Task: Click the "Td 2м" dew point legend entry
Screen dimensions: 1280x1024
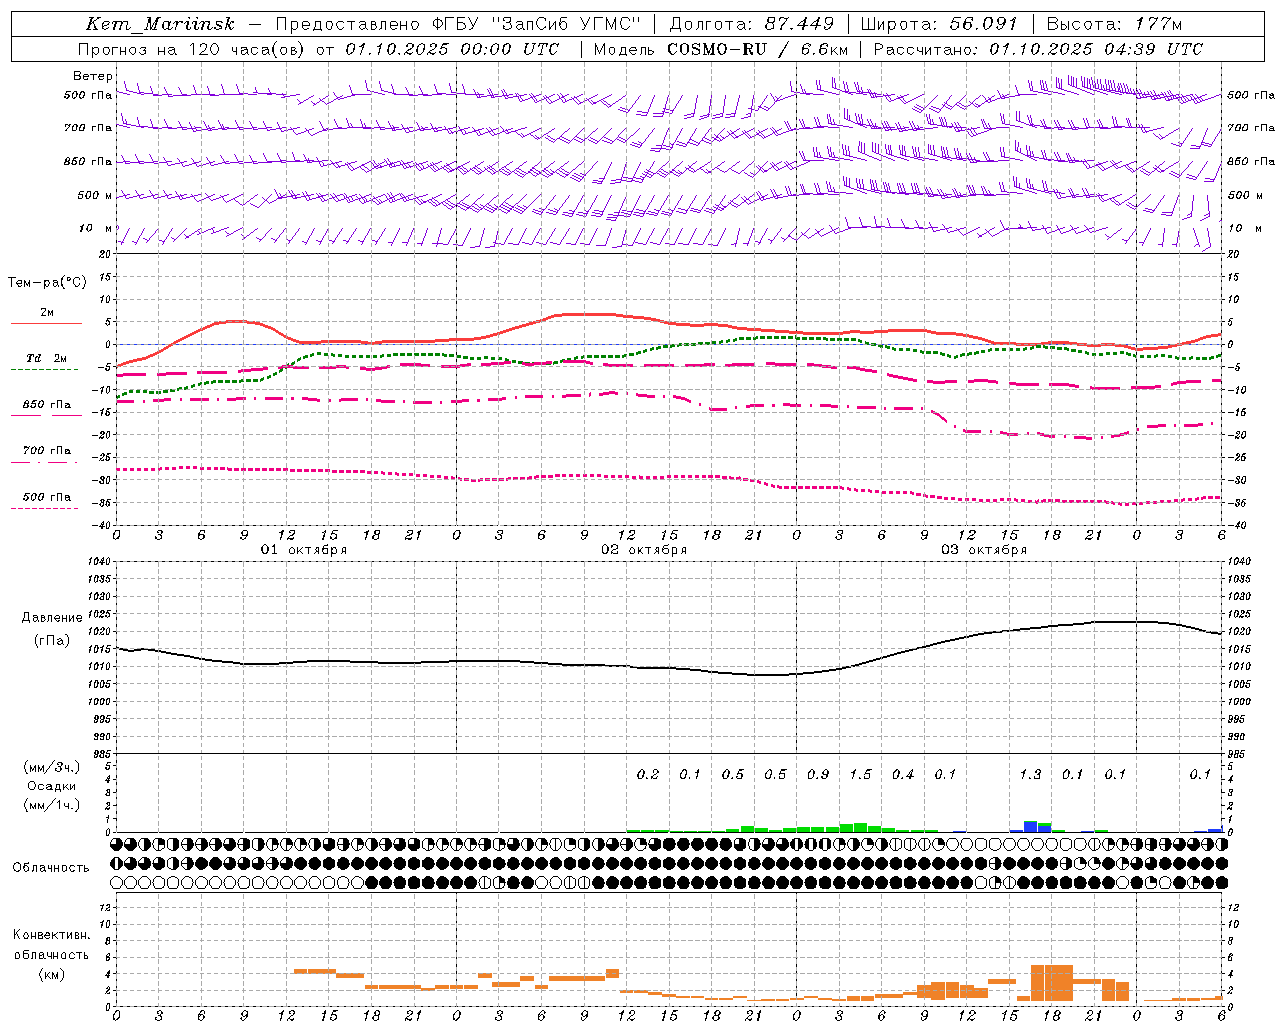Action: pos(46,358)
